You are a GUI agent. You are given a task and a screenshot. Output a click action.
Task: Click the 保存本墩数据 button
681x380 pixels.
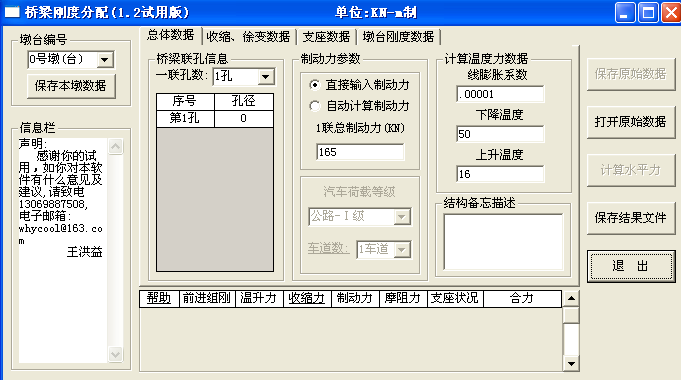[71, 86]
